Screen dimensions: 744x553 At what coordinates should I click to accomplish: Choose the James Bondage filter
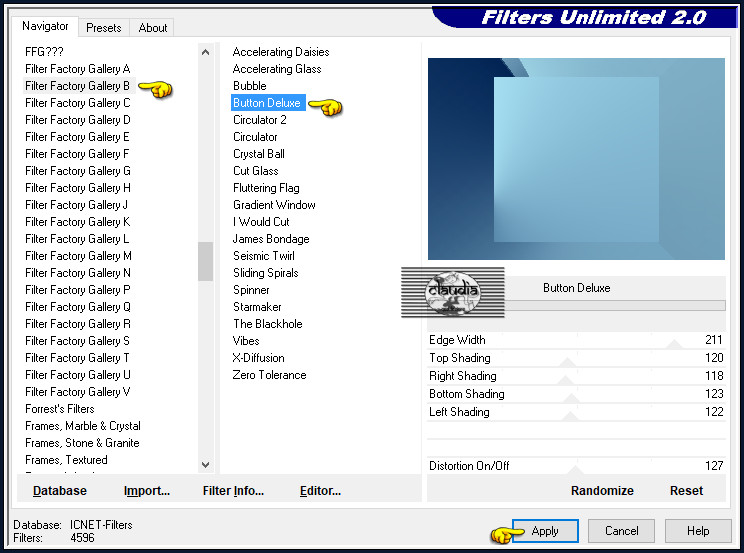click(271, 239)
